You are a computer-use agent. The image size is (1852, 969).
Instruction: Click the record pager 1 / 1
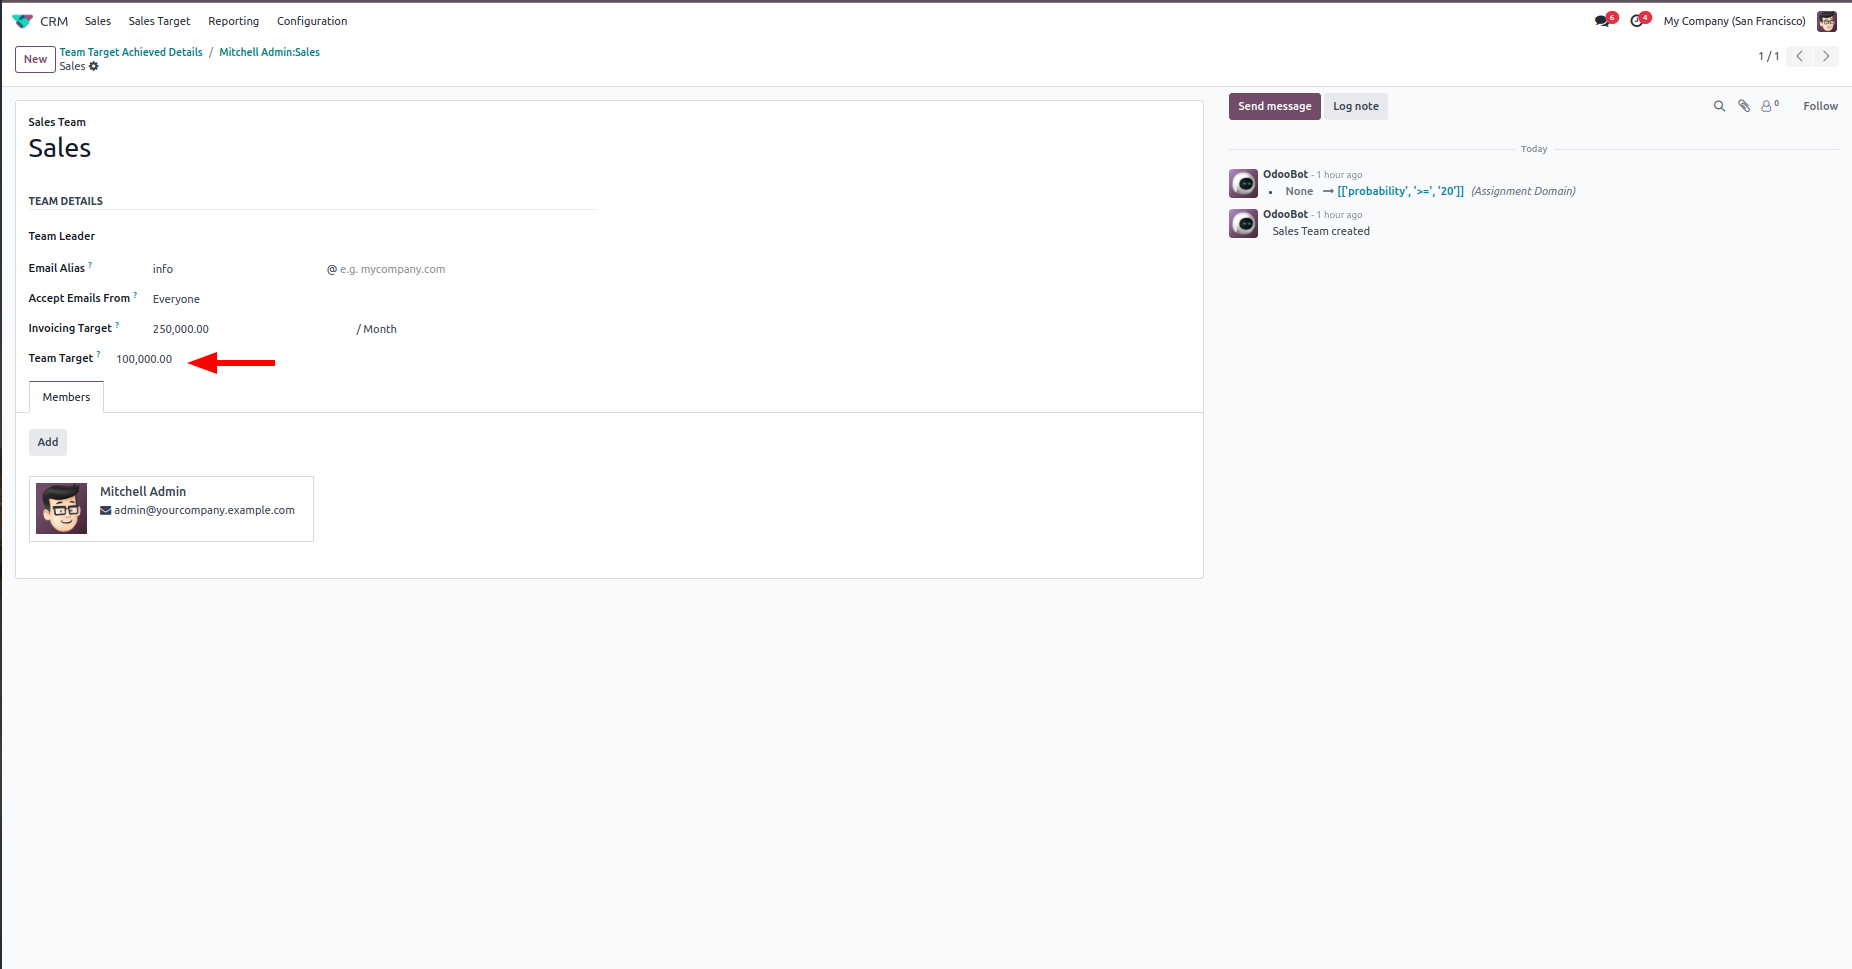click(1768, 56)
